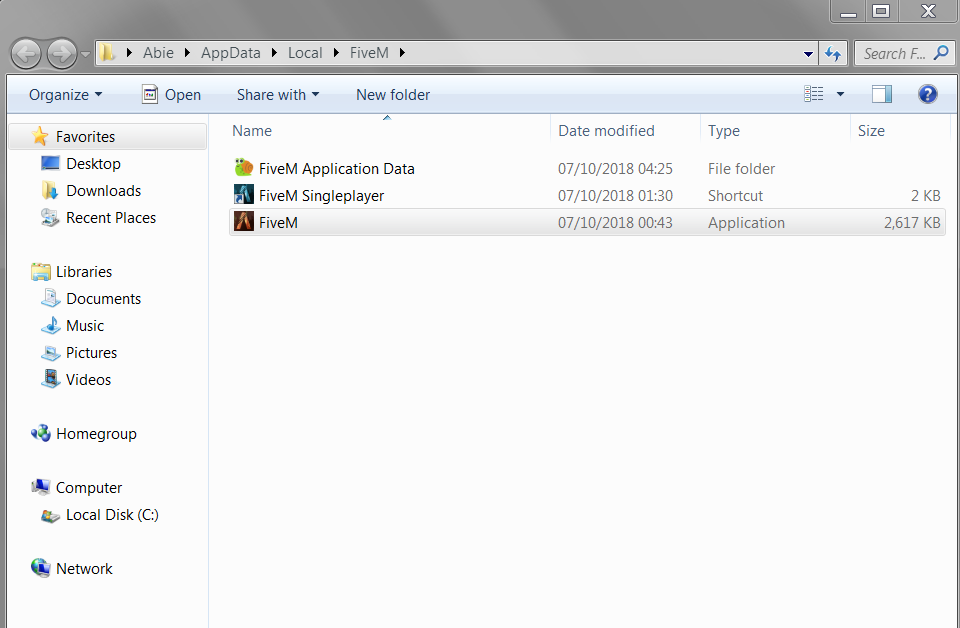Click the blue Help question mark icon
This screenshot has width=960, height=628.
click(928, 94)
